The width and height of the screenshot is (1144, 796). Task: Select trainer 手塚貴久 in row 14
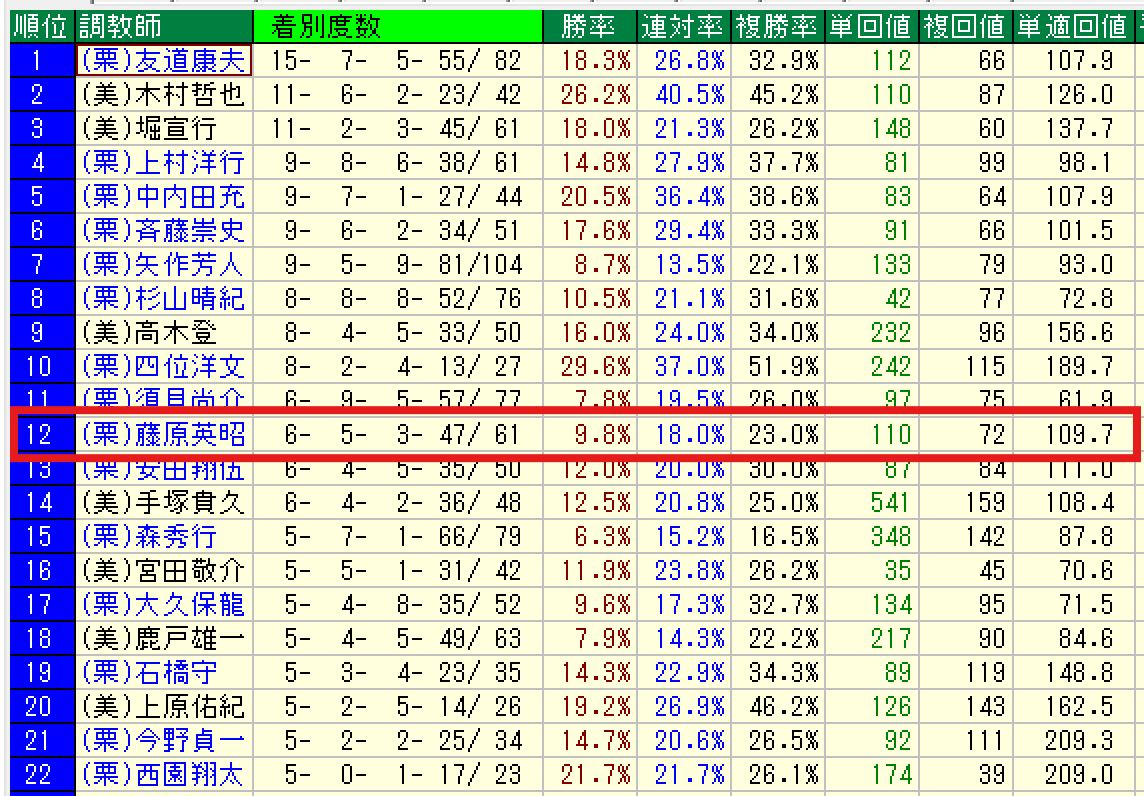pos(163,502)
